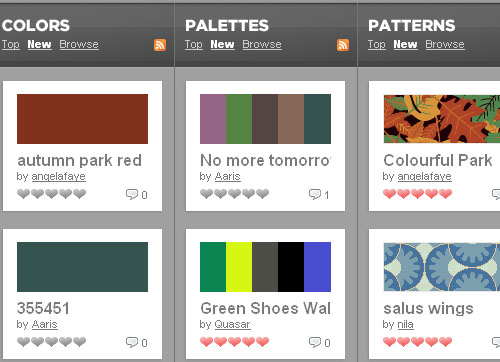
Task: Select Top tab under Palettes
Action: 194,44
